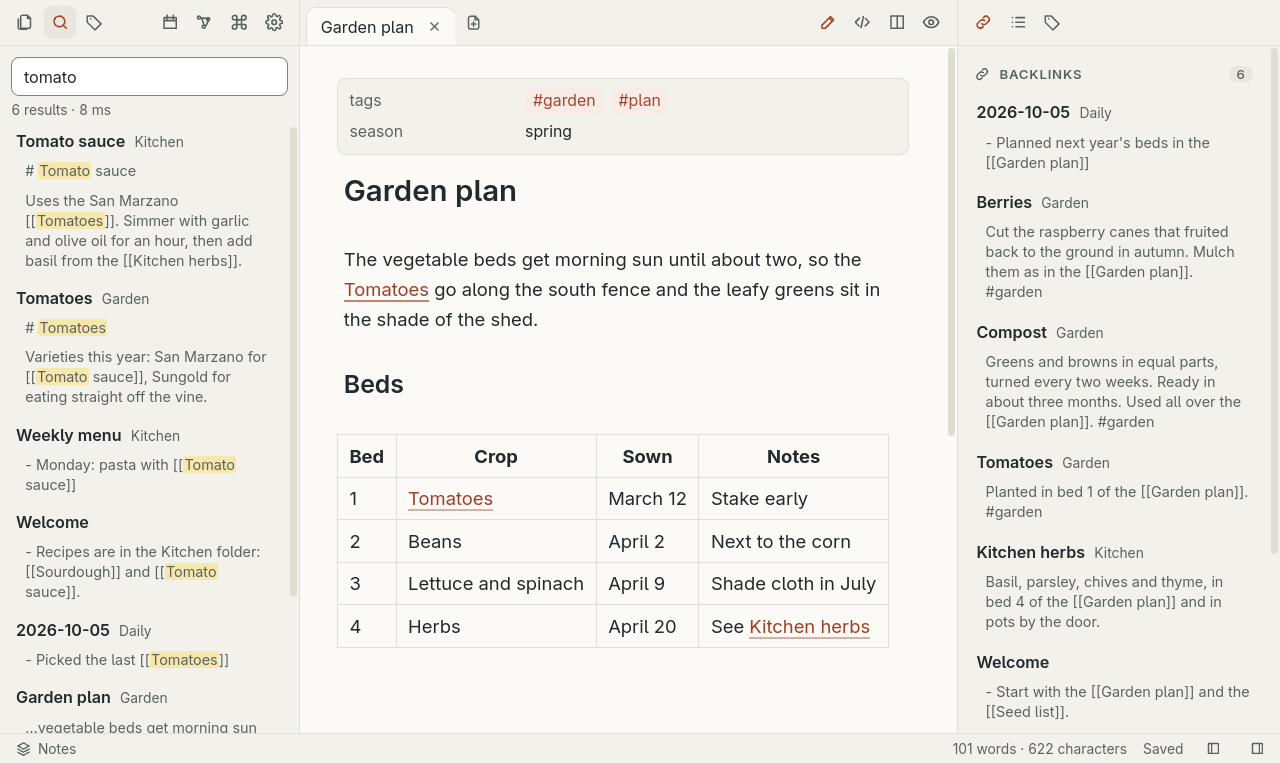Open the command palette icon
This screenshot has width=1280, height=763.
click(239, 22)
